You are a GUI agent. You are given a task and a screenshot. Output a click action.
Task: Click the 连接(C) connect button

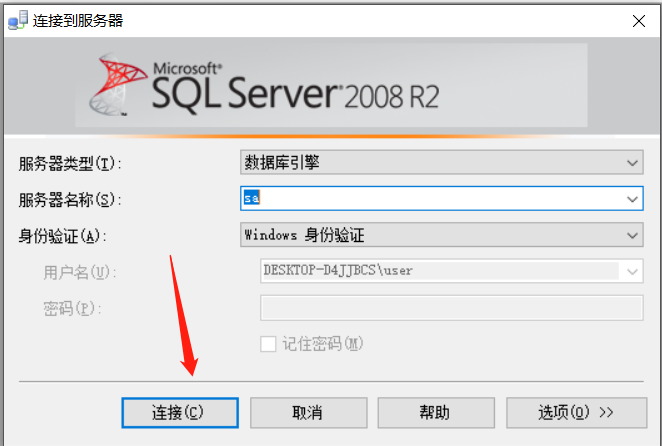[180, 412]
